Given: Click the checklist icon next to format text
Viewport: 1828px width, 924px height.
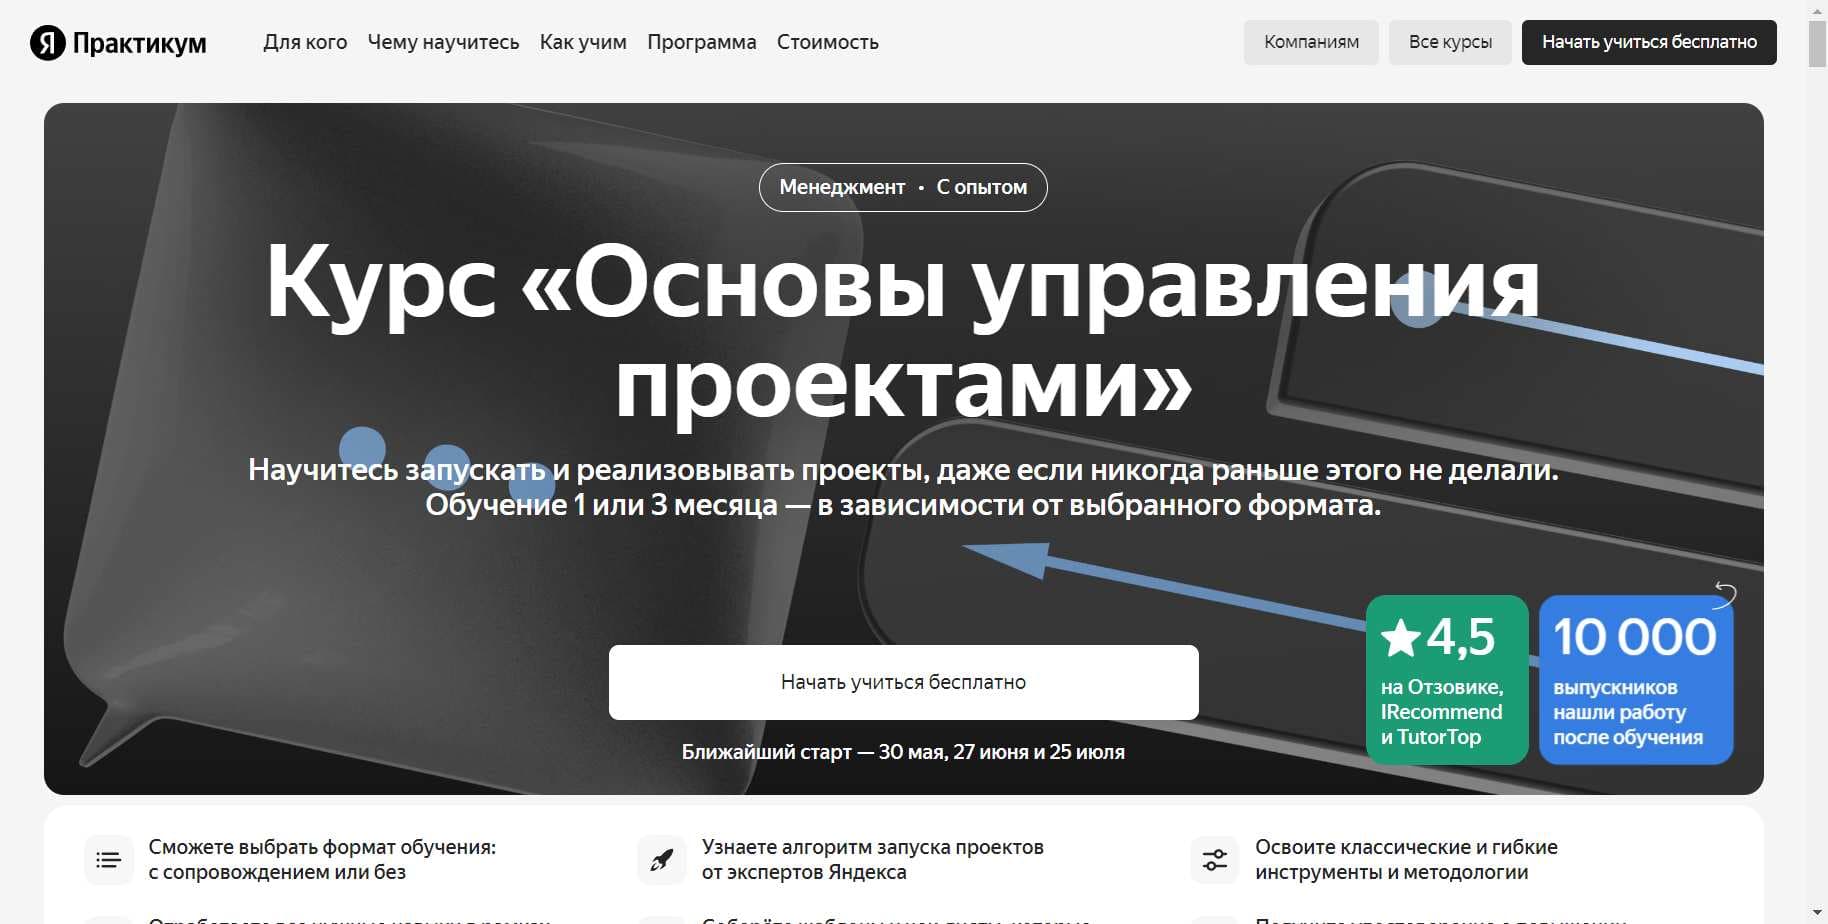Looking at the screenshot, I should 108,858.
